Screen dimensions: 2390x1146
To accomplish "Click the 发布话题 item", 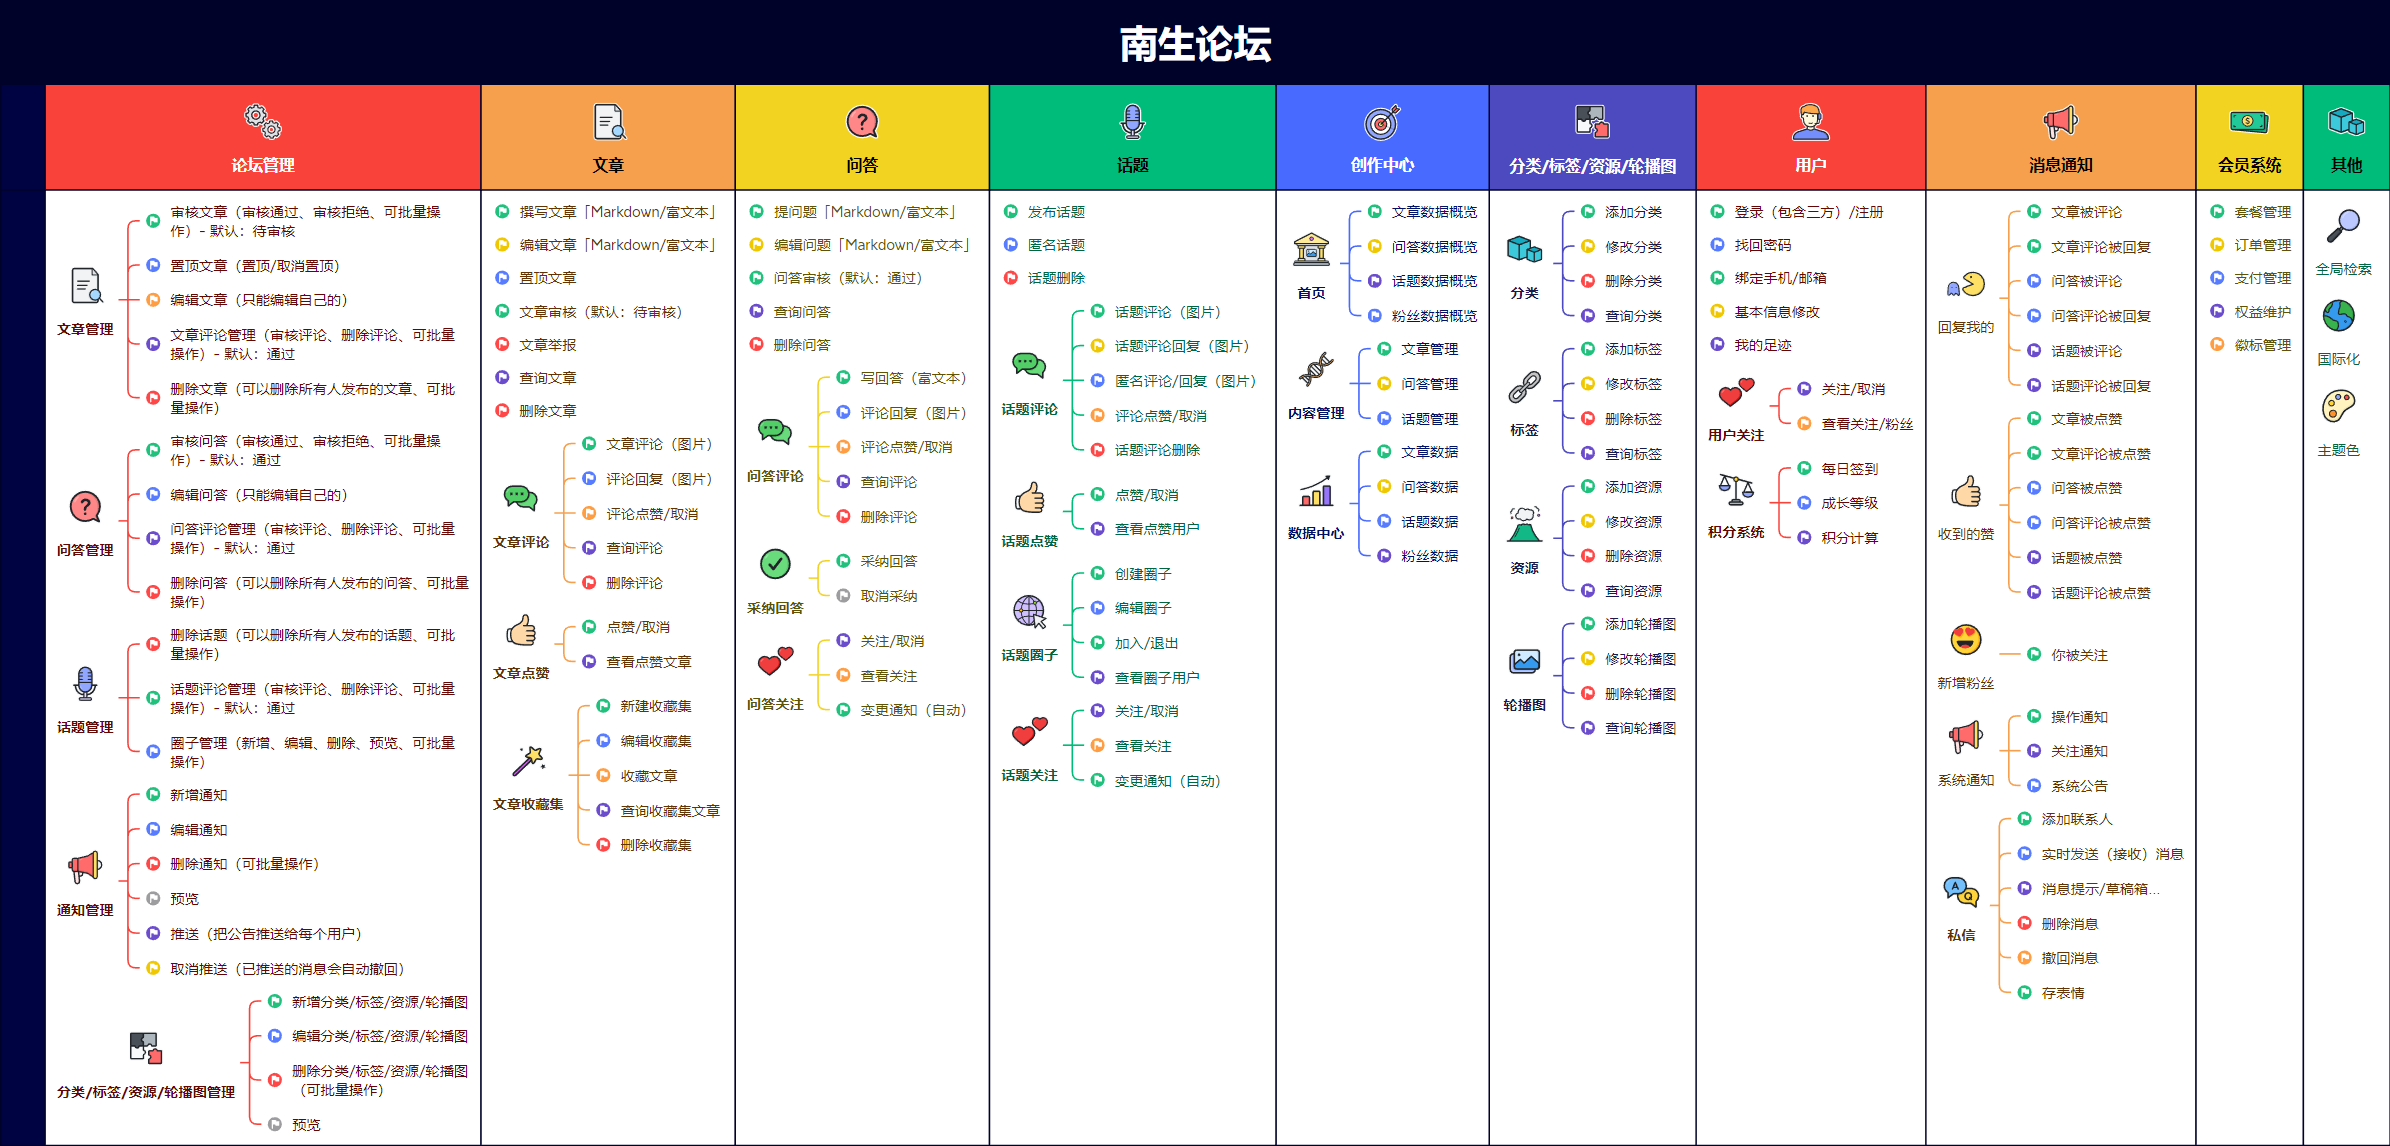I will pos(1056,212).
